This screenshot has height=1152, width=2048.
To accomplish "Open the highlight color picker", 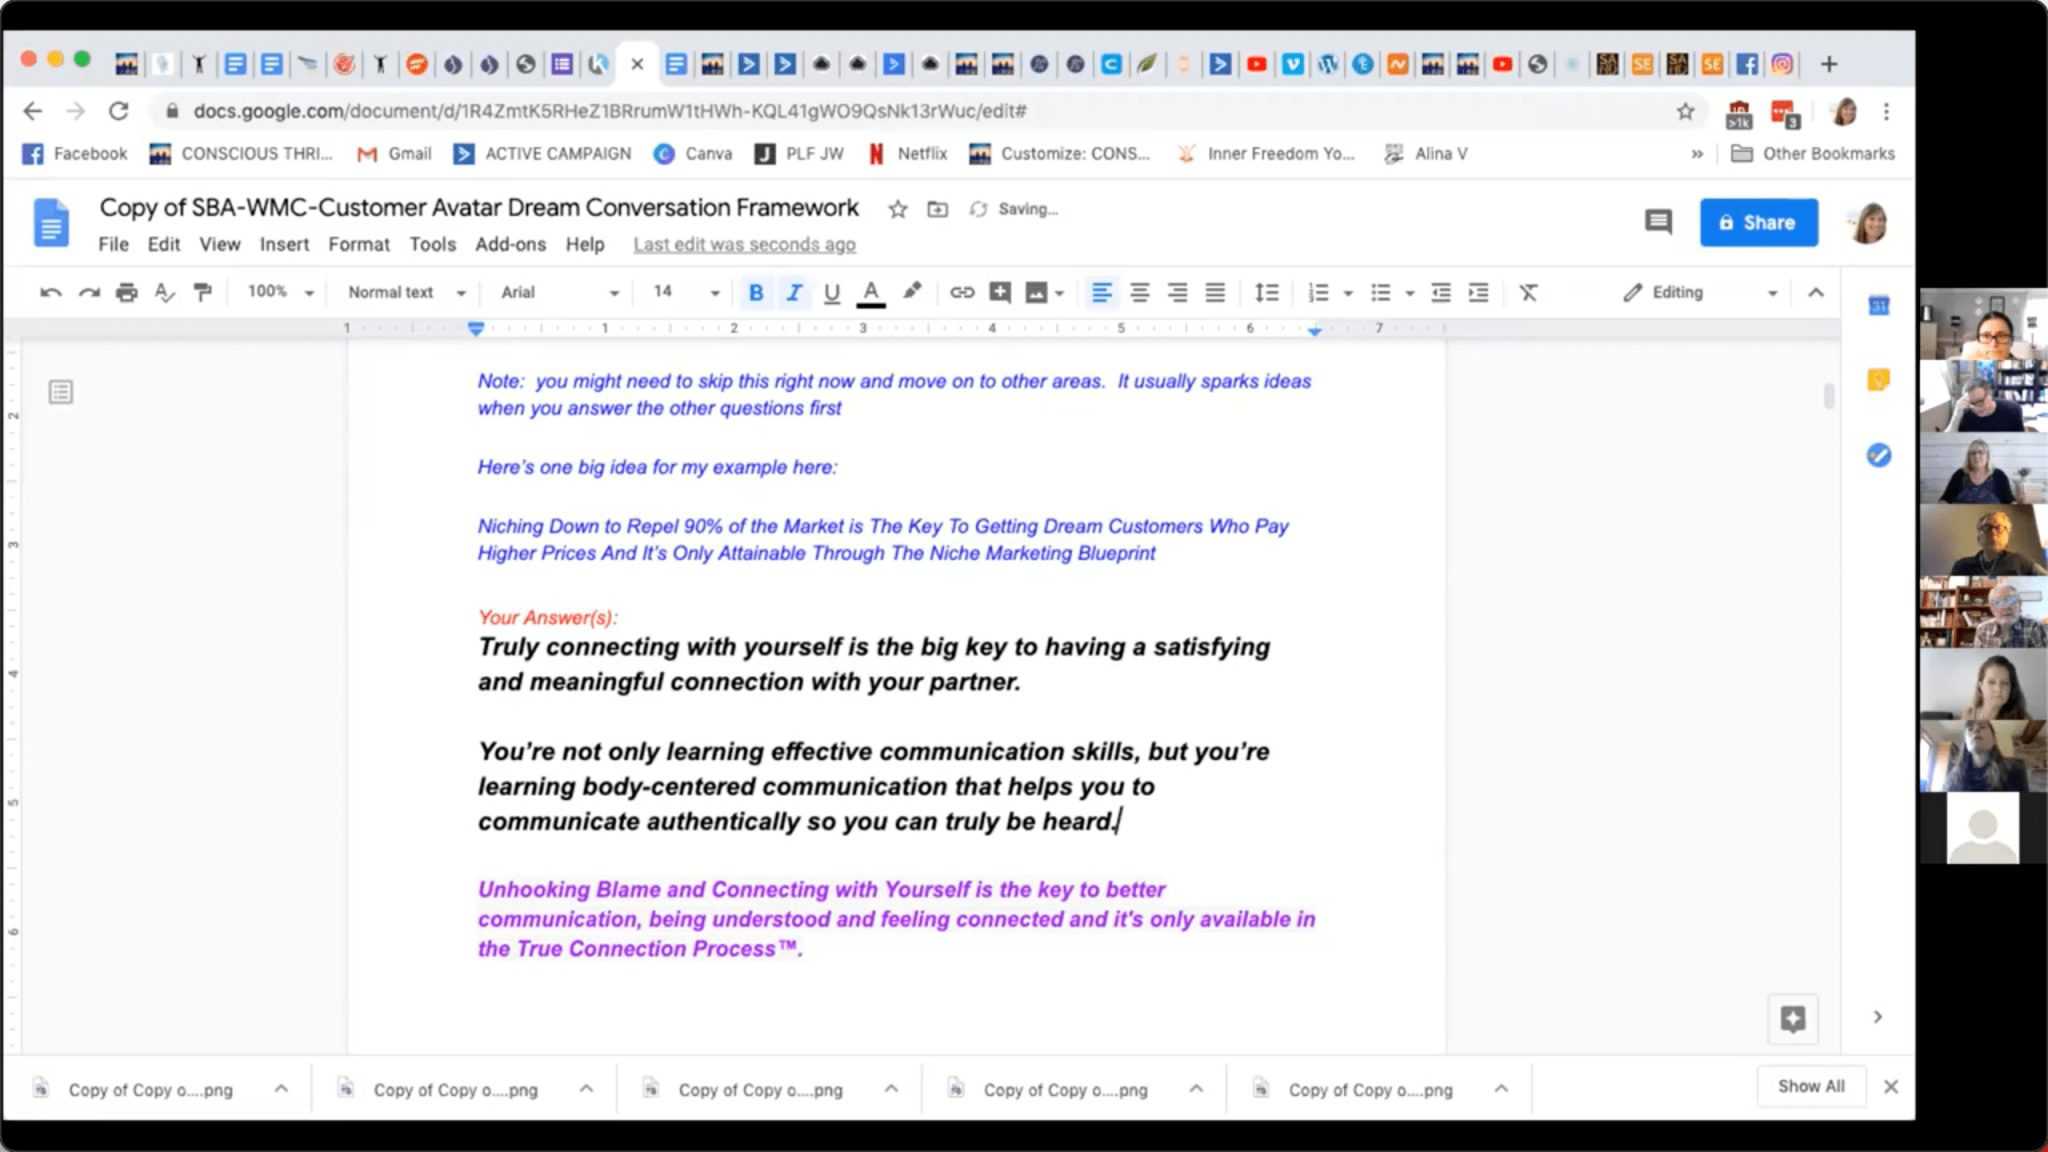I will 911,292.
